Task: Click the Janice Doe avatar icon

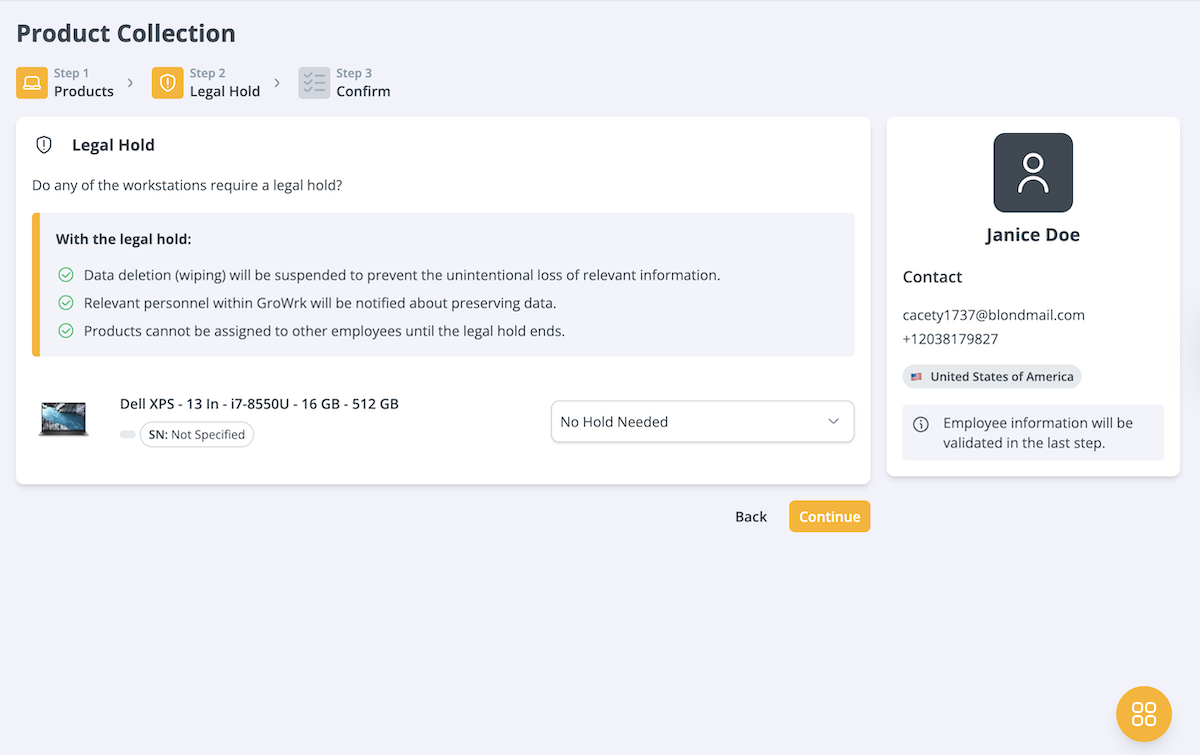Action: click(x=1033, y=173)
